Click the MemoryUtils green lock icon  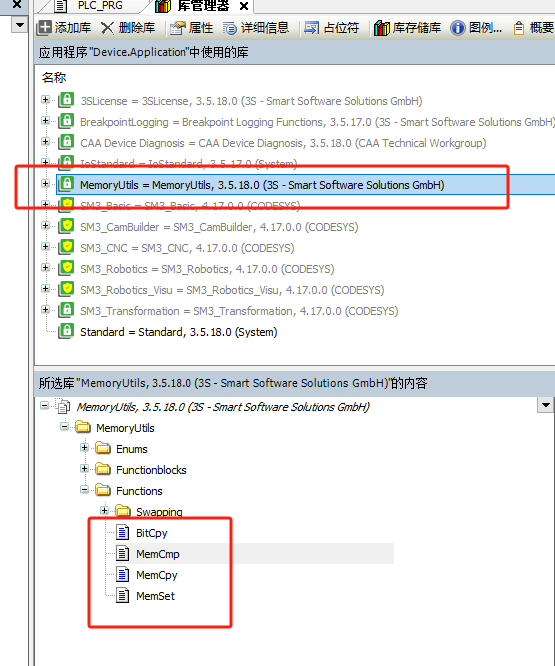(x=66, y=183)
